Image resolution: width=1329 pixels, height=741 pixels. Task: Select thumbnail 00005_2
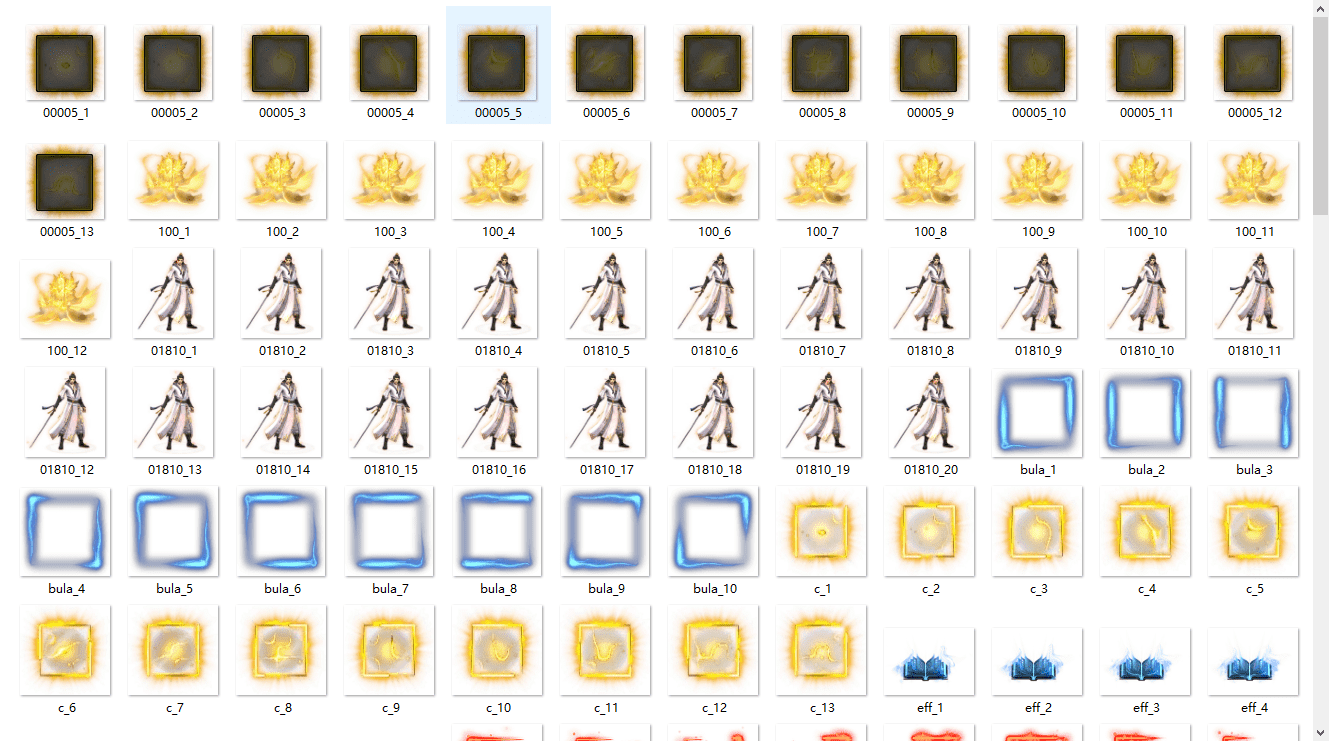(173, 63)
